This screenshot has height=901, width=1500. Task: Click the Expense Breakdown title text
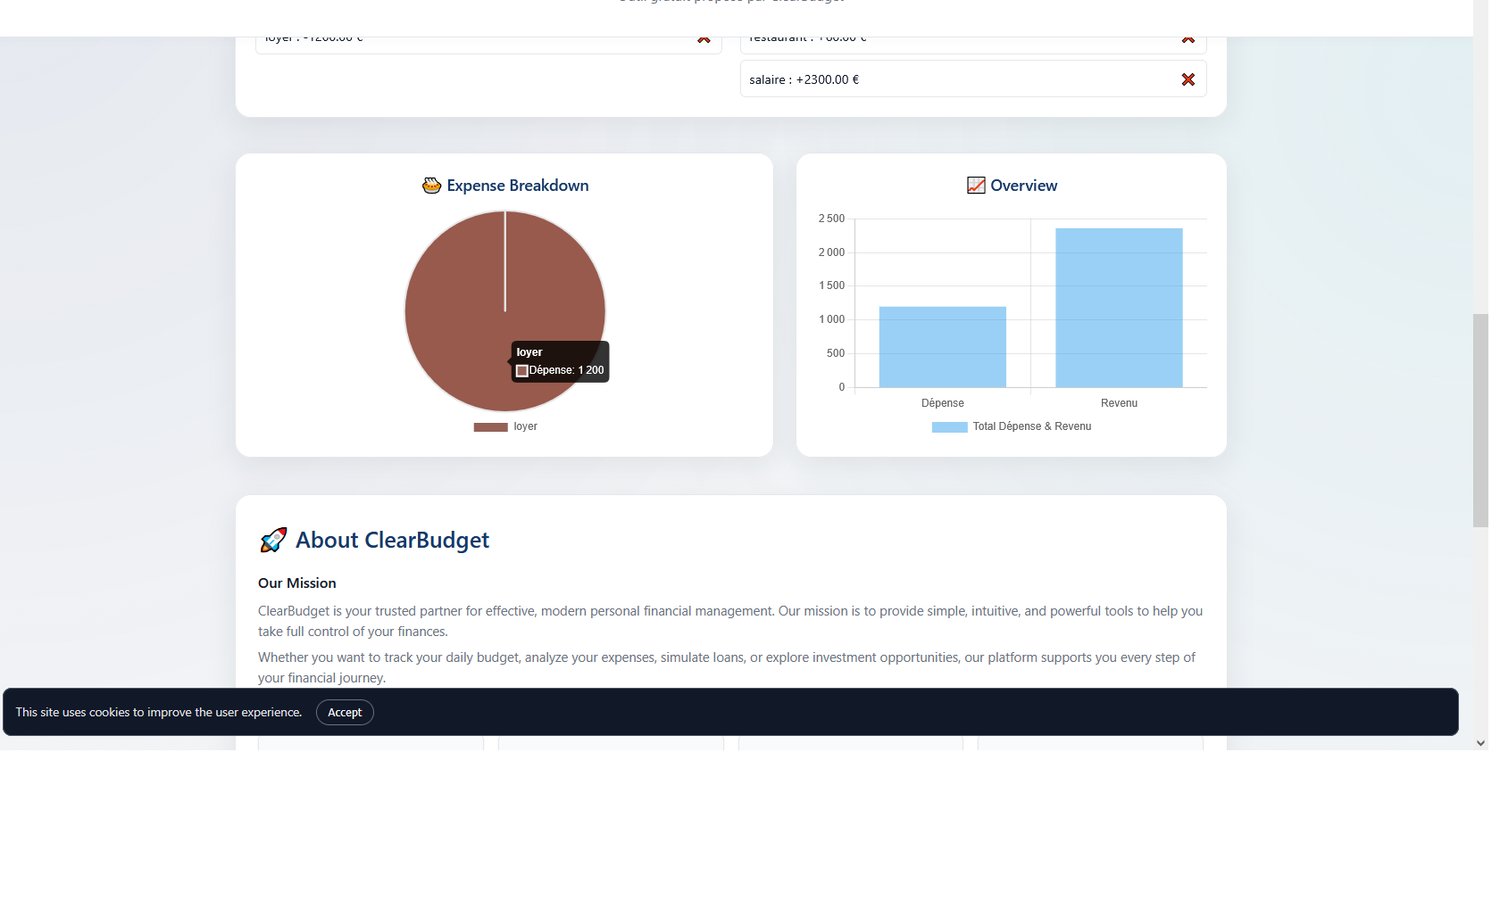(x=518, y=185)
